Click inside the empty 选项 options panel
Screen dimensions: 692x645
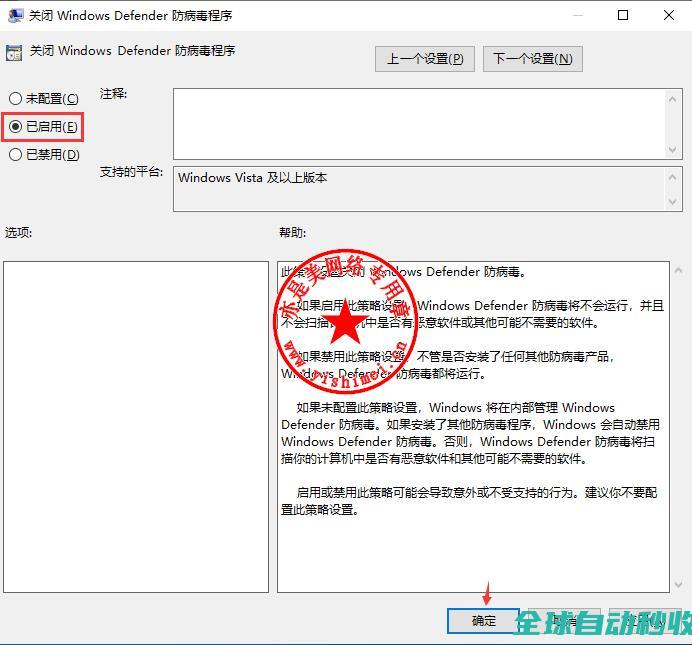(136, 426)
